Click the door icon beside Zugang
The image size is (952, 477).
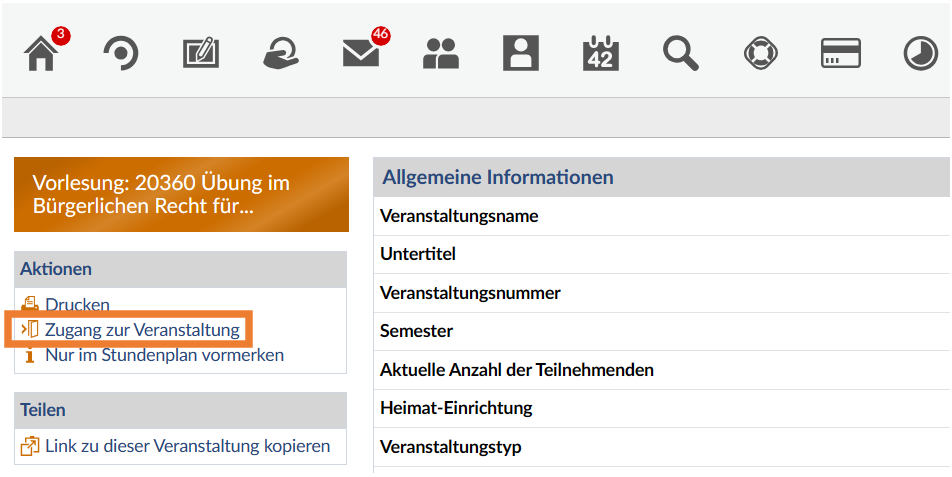click(30, 330)
